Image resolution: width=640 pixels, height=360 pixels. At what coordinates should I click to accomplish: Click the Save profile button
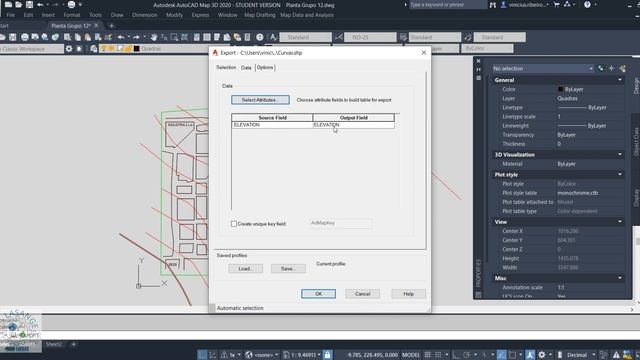(x=288, y=269)
